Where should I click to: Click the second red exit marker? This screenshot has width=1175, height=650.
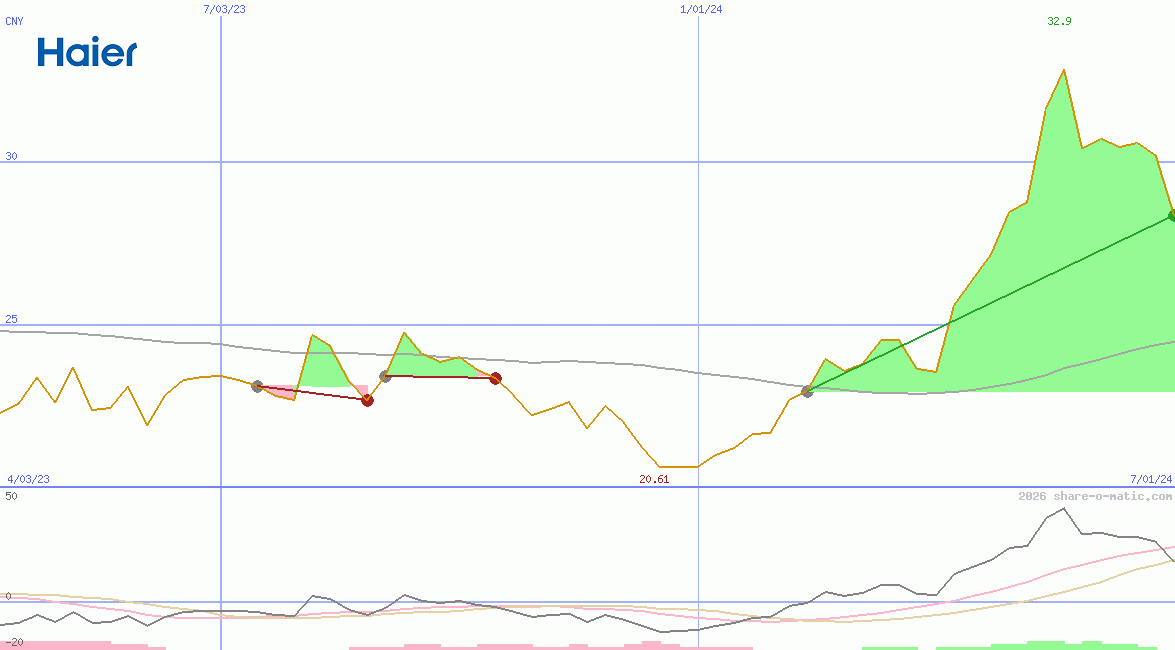pos(495,378)
